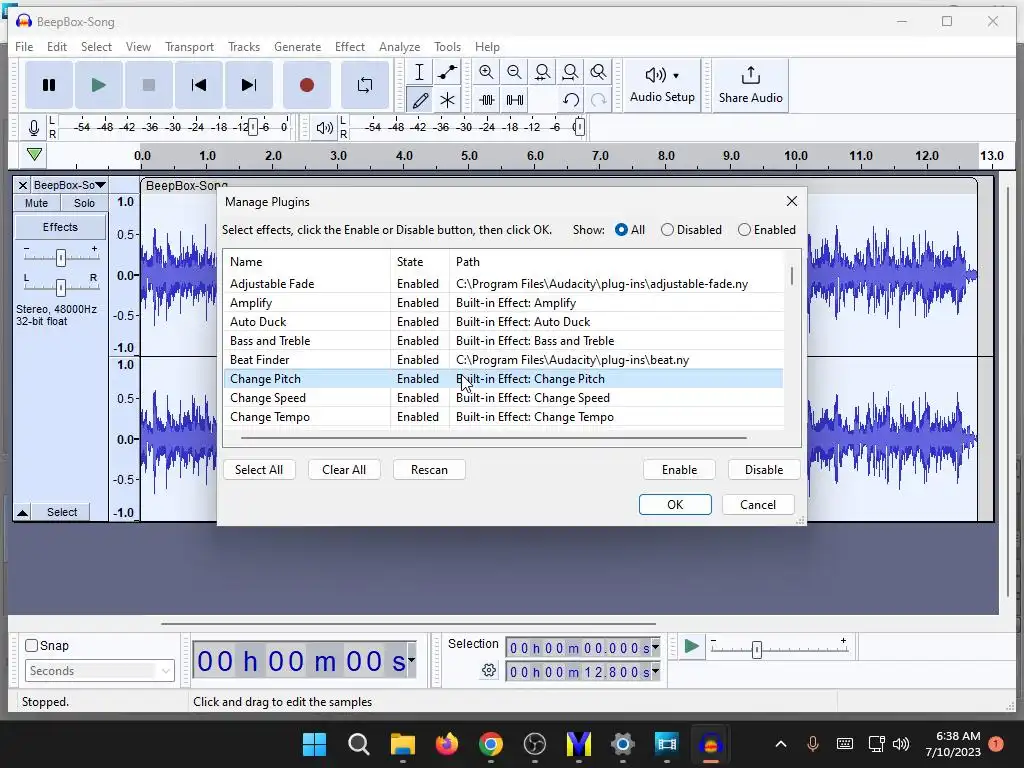Click the Zoom In magnifier
The height and width of the screenshot is (768, 1024).
click(x=486, y=72)
